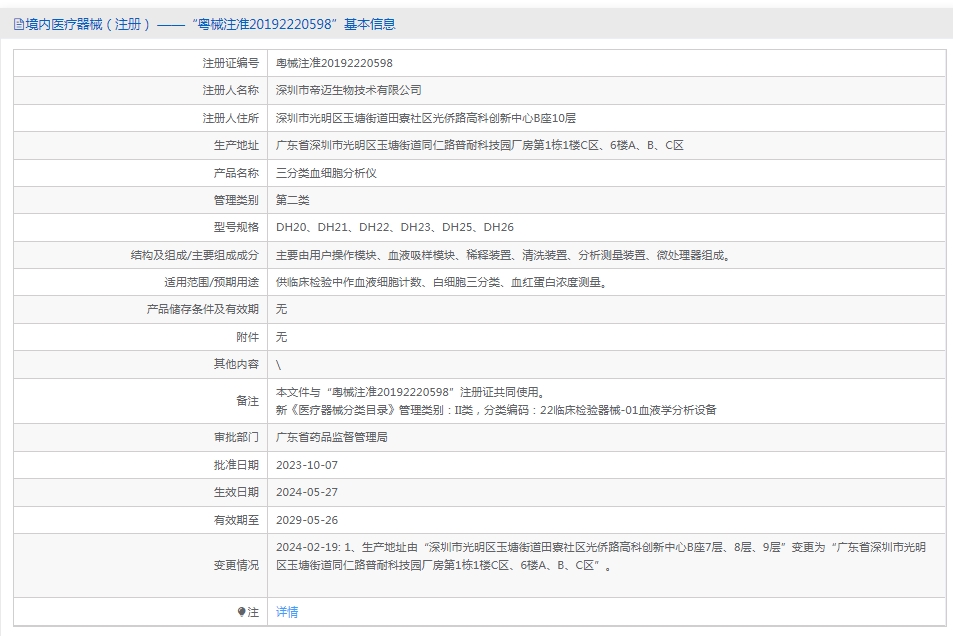Click the 注册人名称 row label
This screenshot has height=636, width=953.
tap(230, 90)
